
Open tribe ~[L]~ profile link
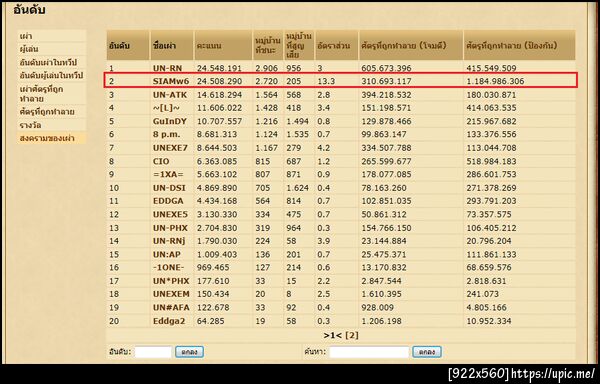point(165,108)
